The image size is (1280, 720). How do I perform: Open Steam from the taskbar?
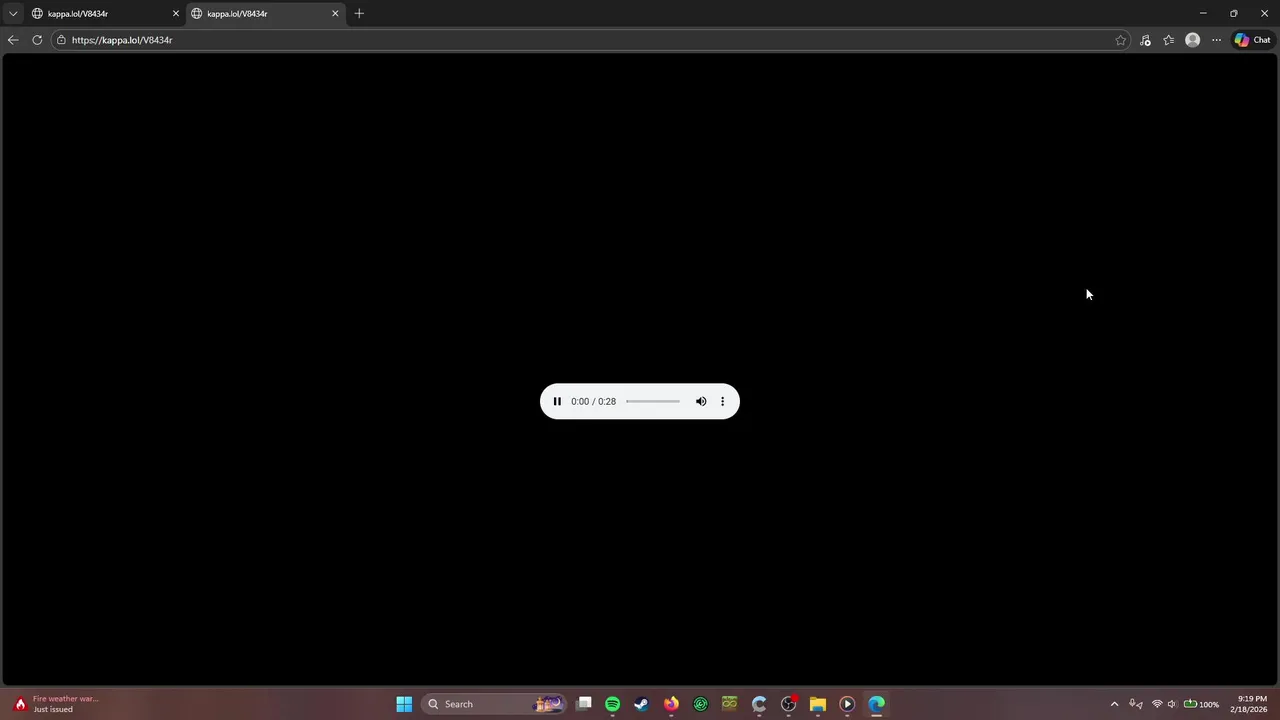click(x=641, y=704)
